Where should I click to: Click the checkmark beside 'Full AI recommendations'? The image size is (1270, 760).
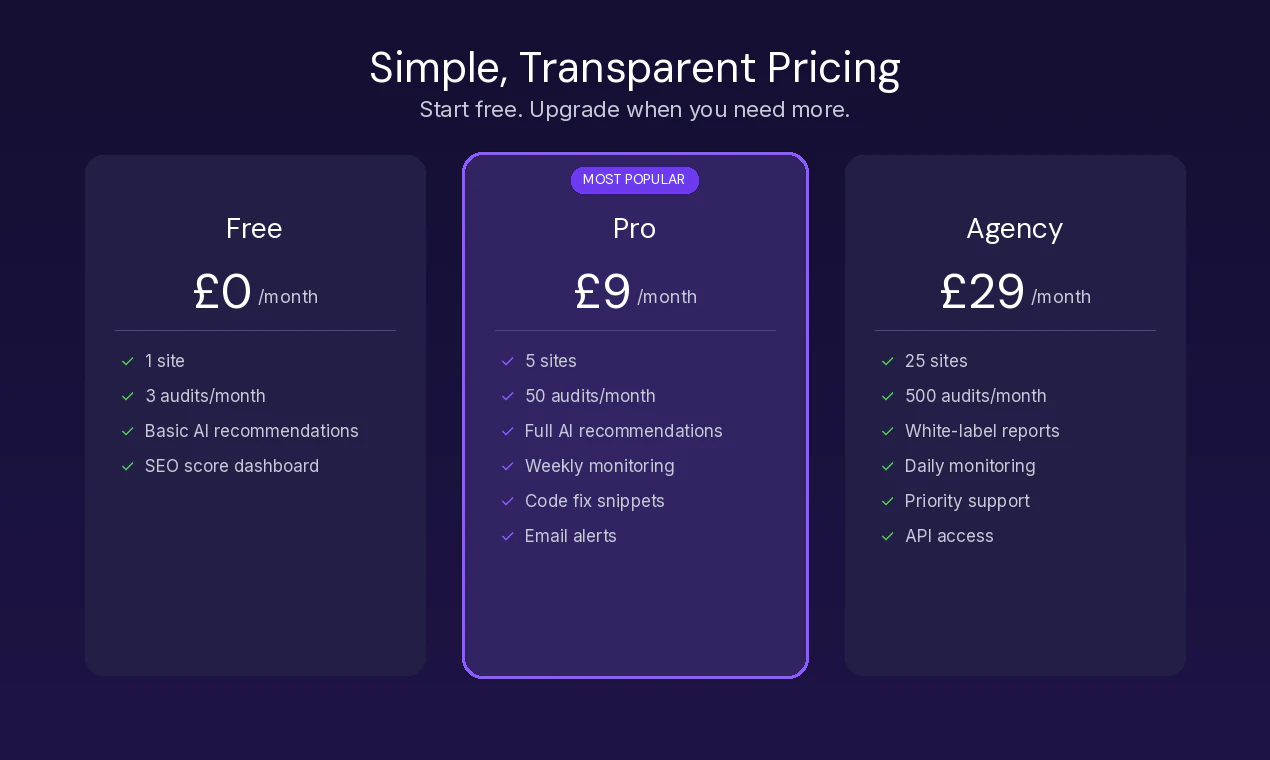507,431
